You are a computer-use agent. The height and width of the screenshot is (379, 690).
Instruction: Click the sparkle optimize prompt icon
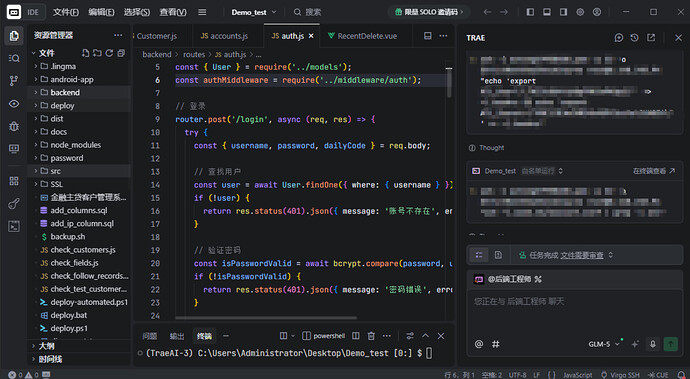(x=635, y=344)
